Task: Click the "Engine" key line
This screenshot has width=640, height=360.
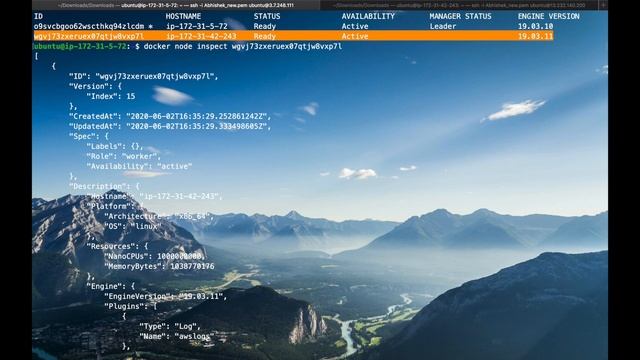Action: click(111, 286)
